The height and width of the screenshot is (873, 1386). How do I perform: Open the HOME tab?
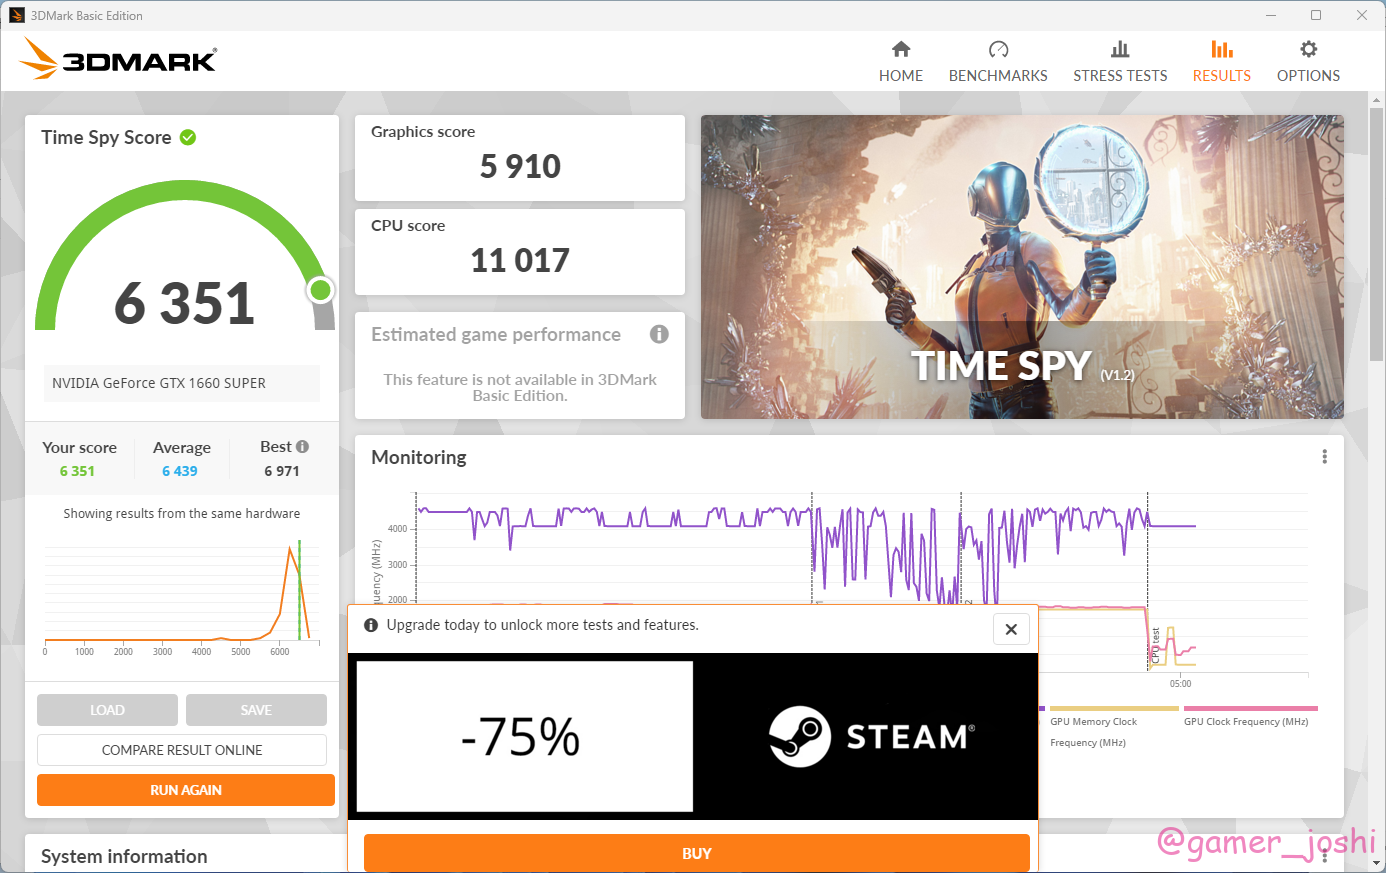click(901, 61)
